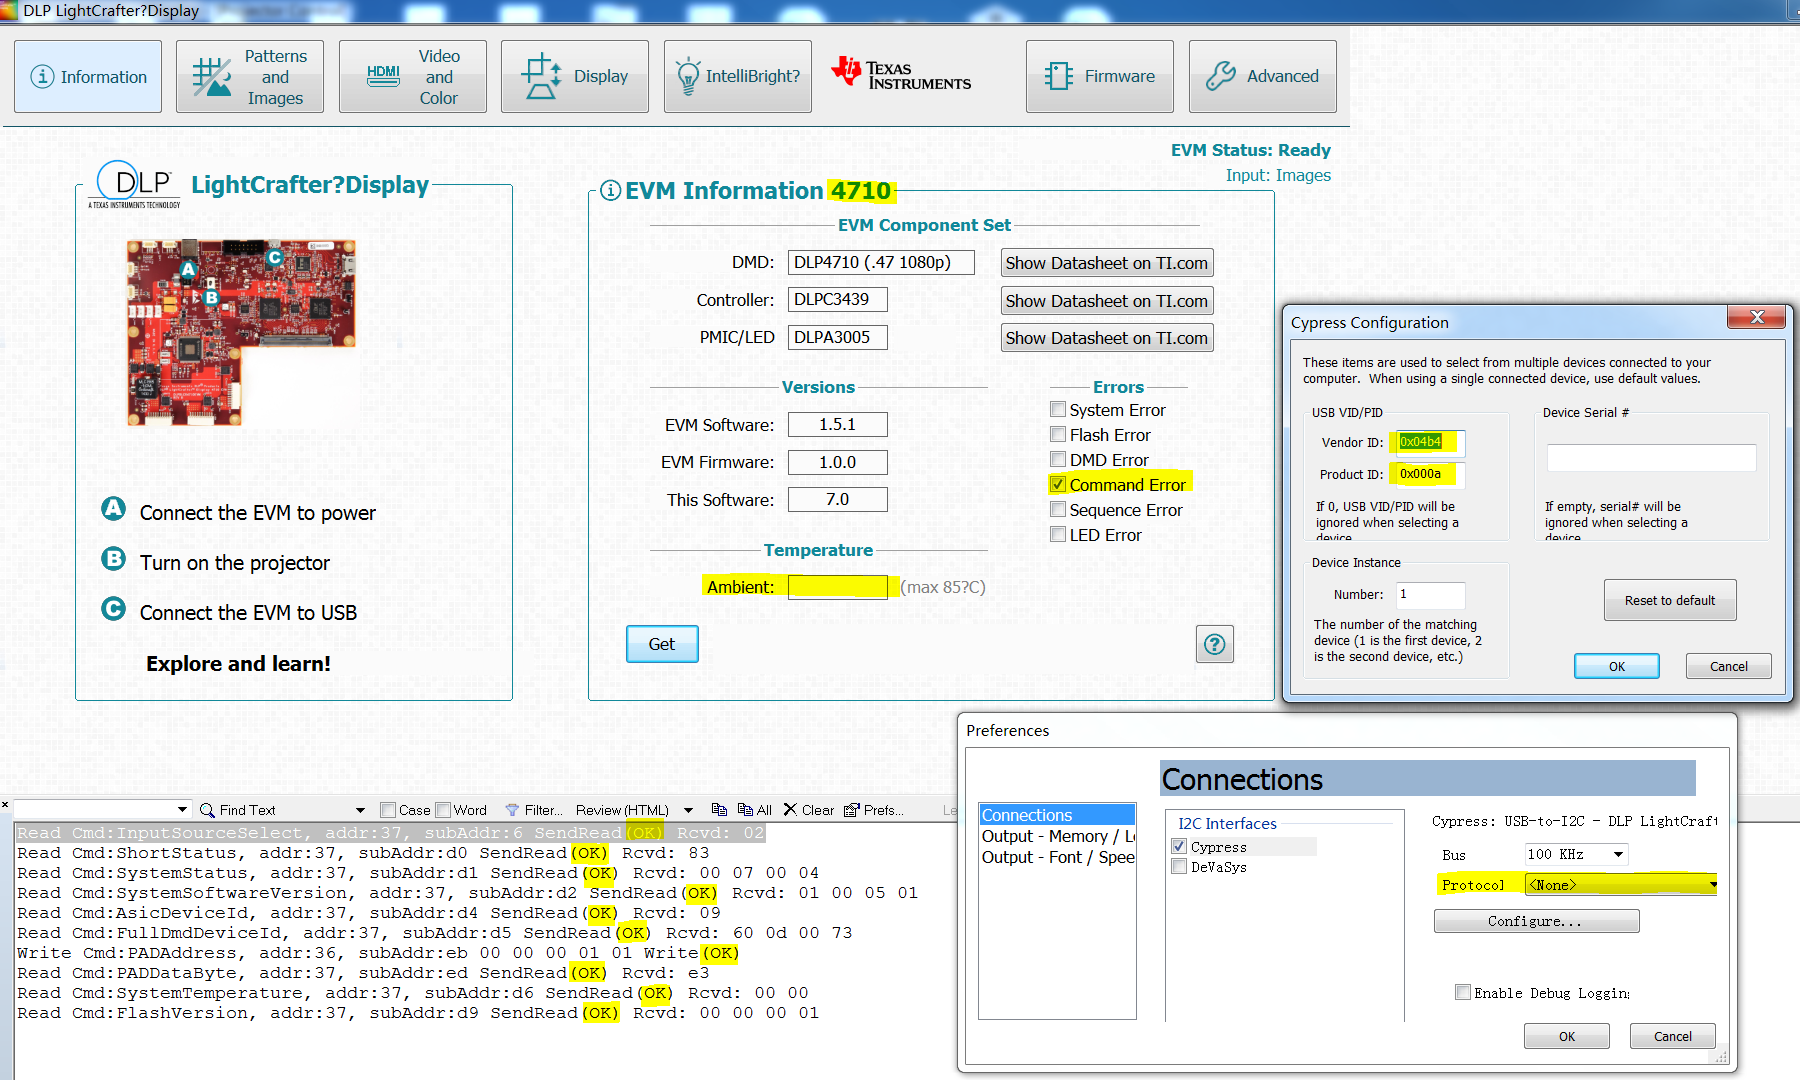This screenshot has width=1800, height=1080.
Task: Enable the Word search checkbox
Action: pos(443,810)
